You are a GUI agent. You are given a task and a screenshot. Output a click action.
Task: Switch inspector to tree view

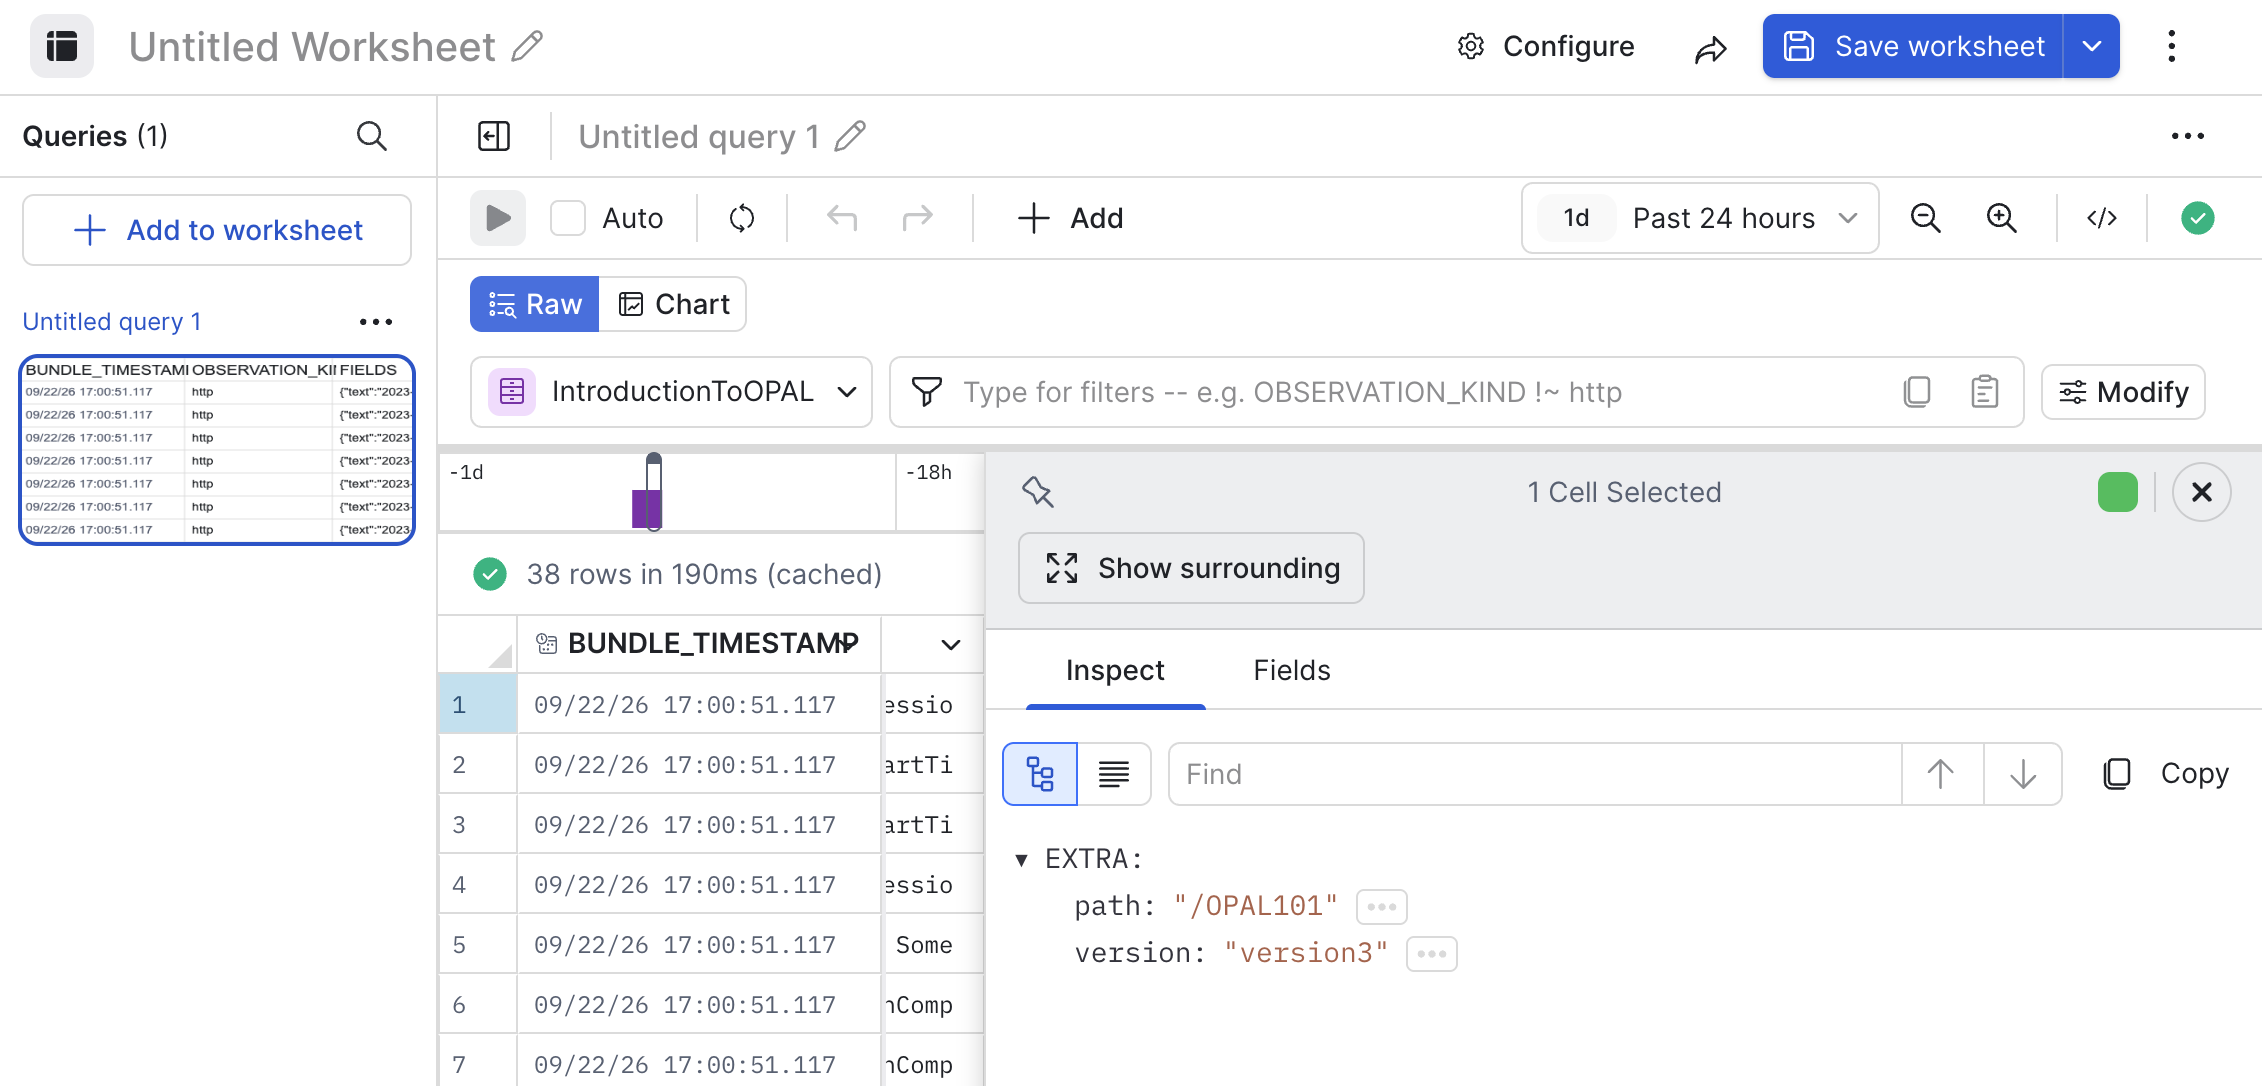1040,774
